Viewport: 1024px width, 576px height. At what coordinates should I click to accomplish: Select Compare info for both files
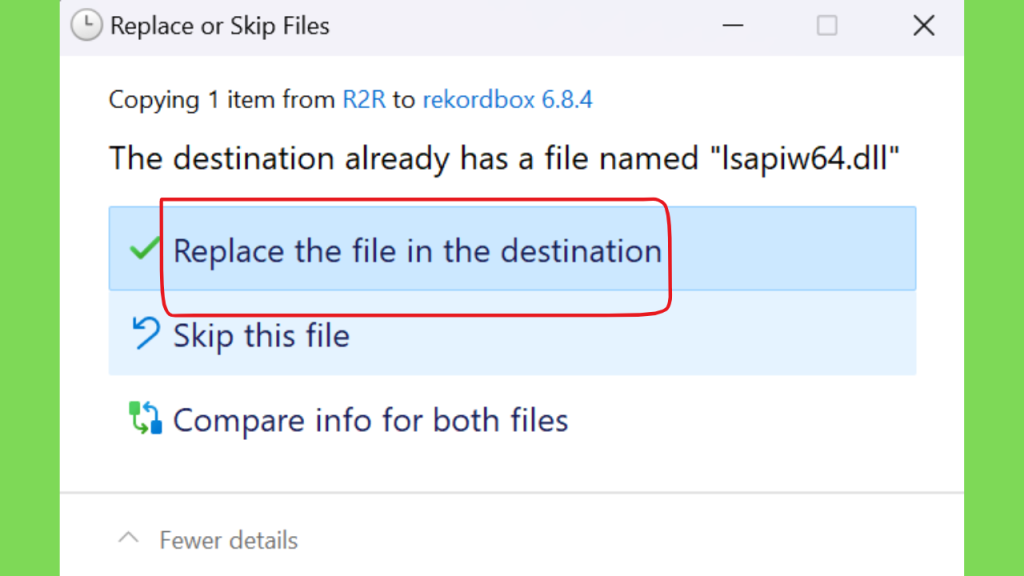click(x=370, y=419)
